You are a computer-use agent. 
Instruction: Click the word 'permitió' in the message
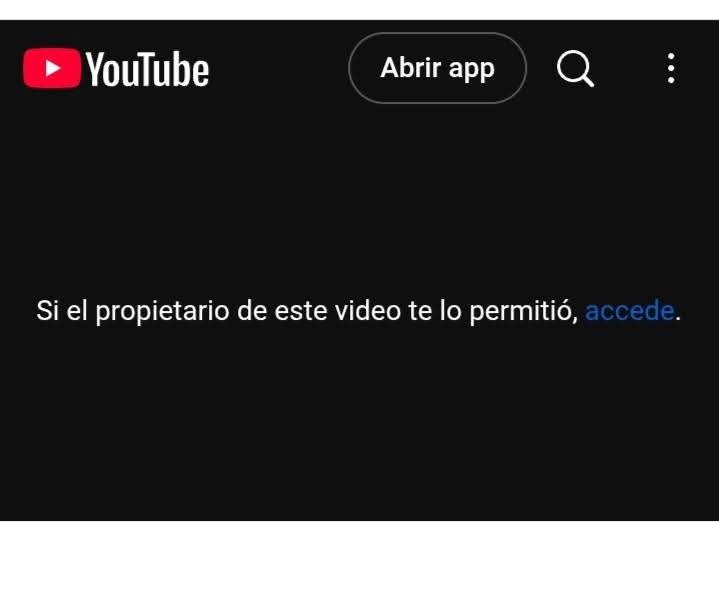[523, 312]
